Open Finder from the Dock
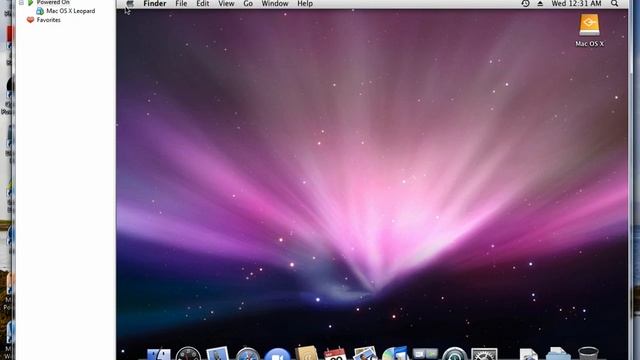The image size is (640, 360). (x=159, y=354)
